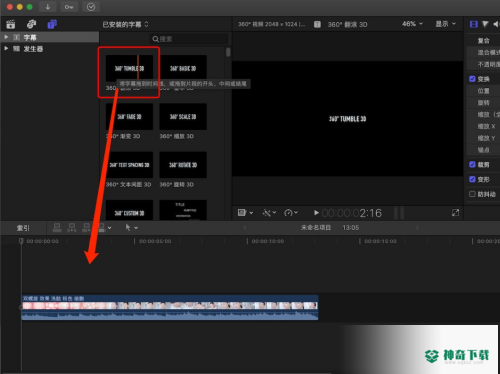Click the 复合 section header
Viewport: 500px width, 374px height.
pyautogui.click(x=483, y=41)
